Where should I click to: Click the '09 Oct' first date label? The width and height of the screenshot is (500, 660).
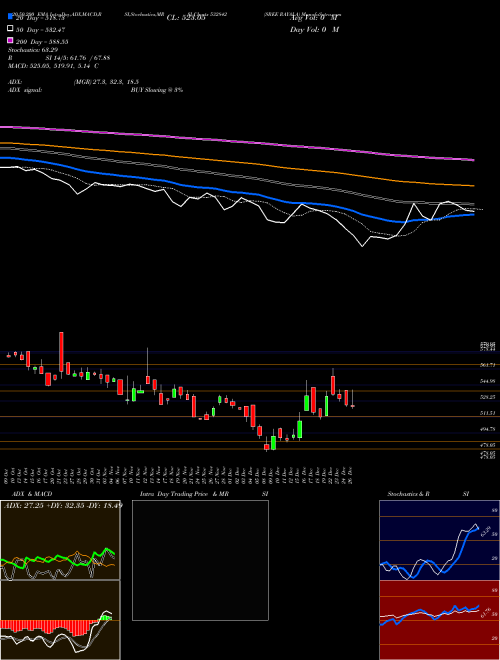[x=6, y=474]
